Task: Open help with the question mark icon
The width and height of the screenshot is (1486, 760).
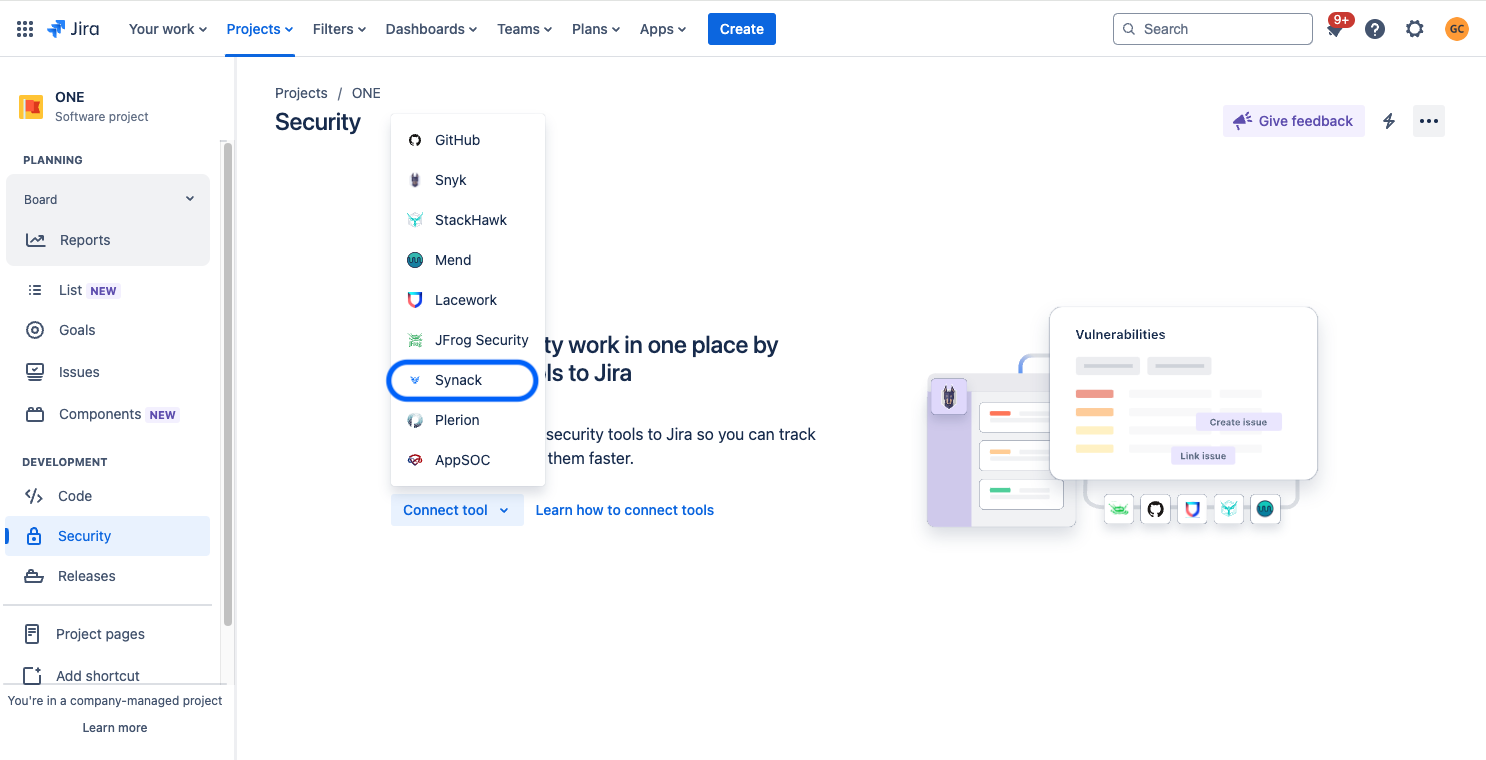Action: tap(1374, 28)
